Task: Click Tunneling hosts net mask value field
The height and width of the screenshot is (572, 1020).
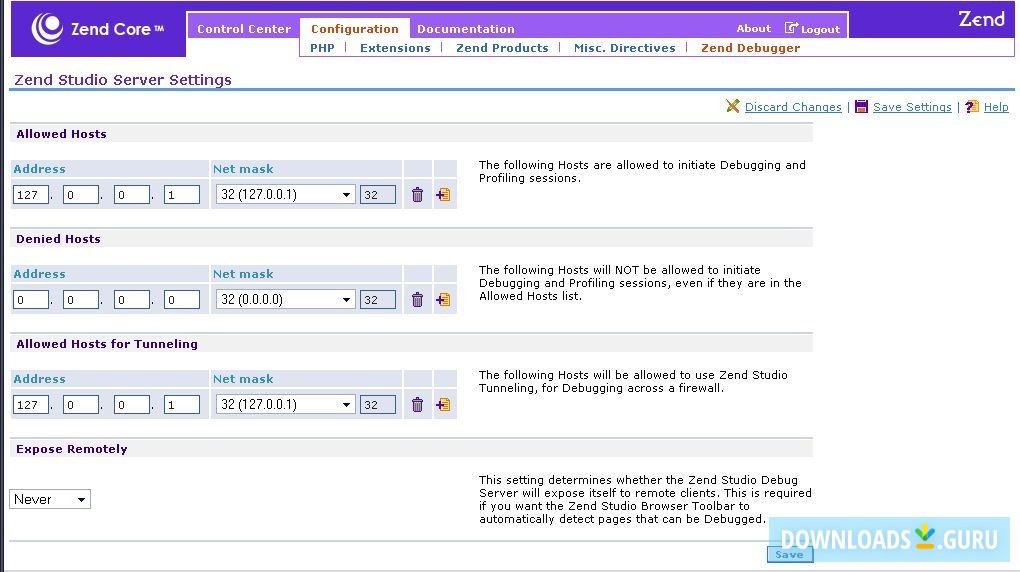Action: [x=377, y=405]
